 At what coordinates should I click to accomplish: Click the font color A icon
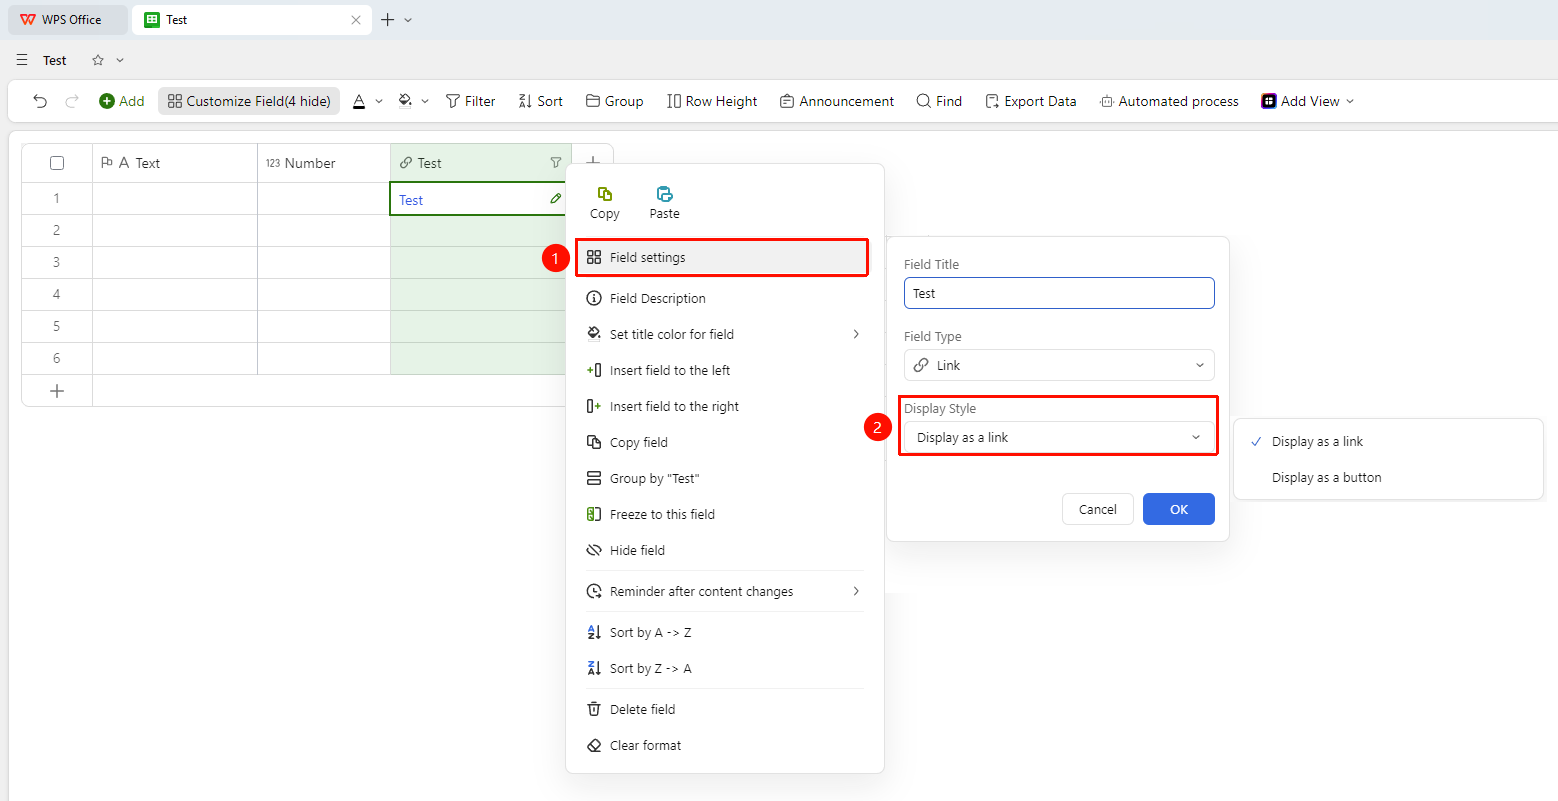point(359,101)
